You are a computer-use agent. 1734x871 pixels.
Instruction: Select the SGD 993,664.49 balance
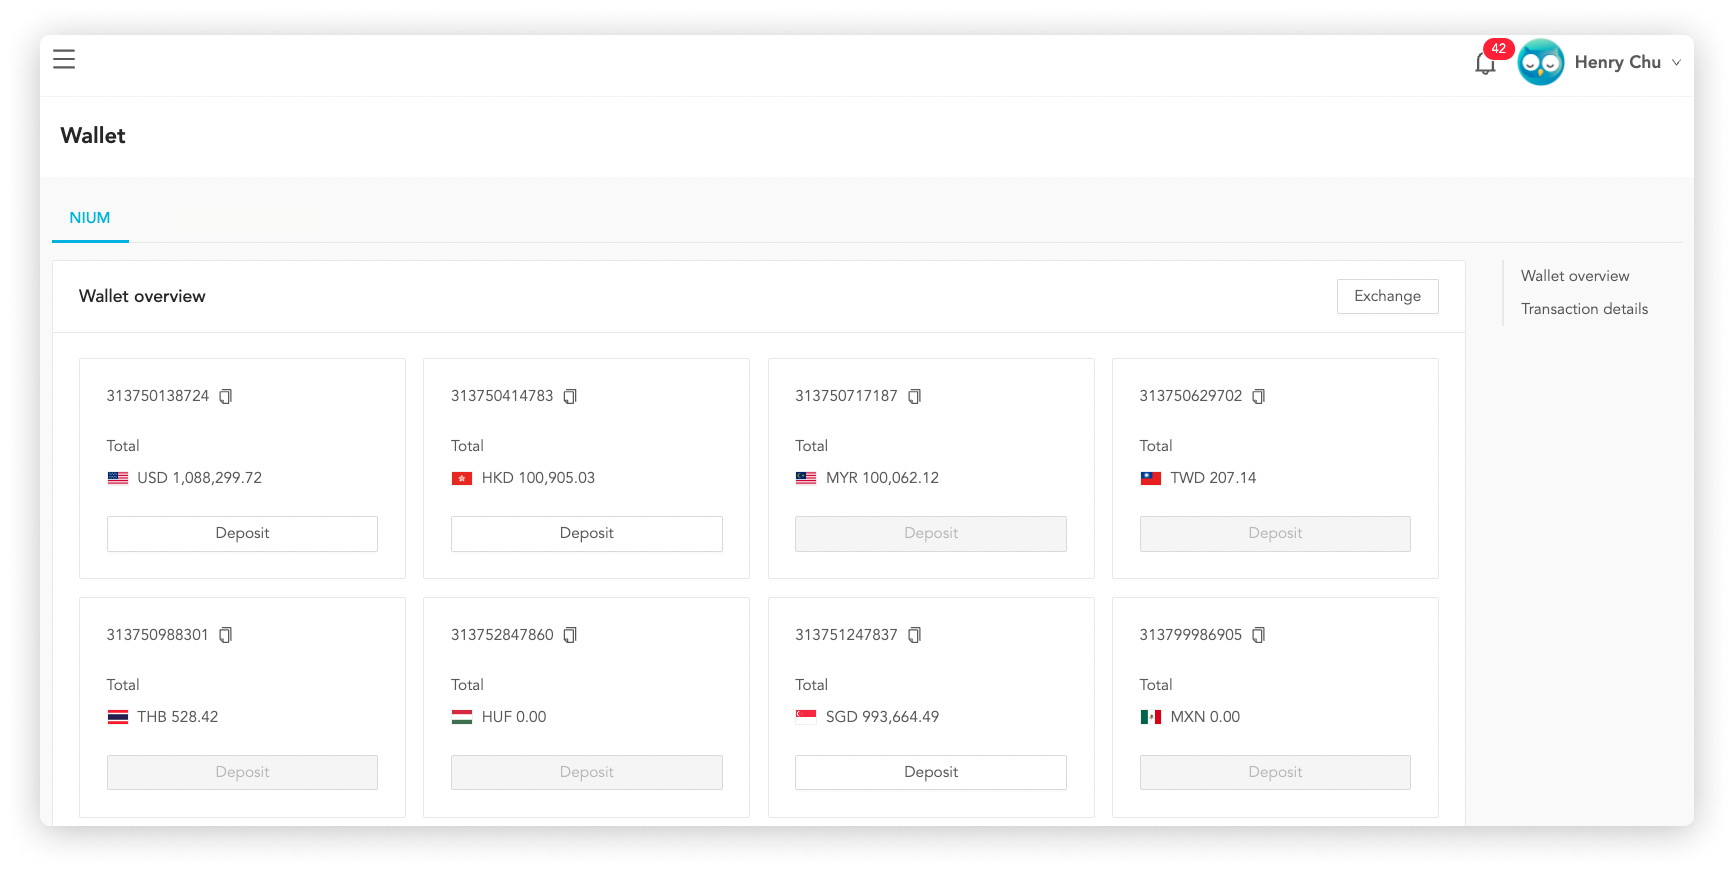[x=882, y=717]
